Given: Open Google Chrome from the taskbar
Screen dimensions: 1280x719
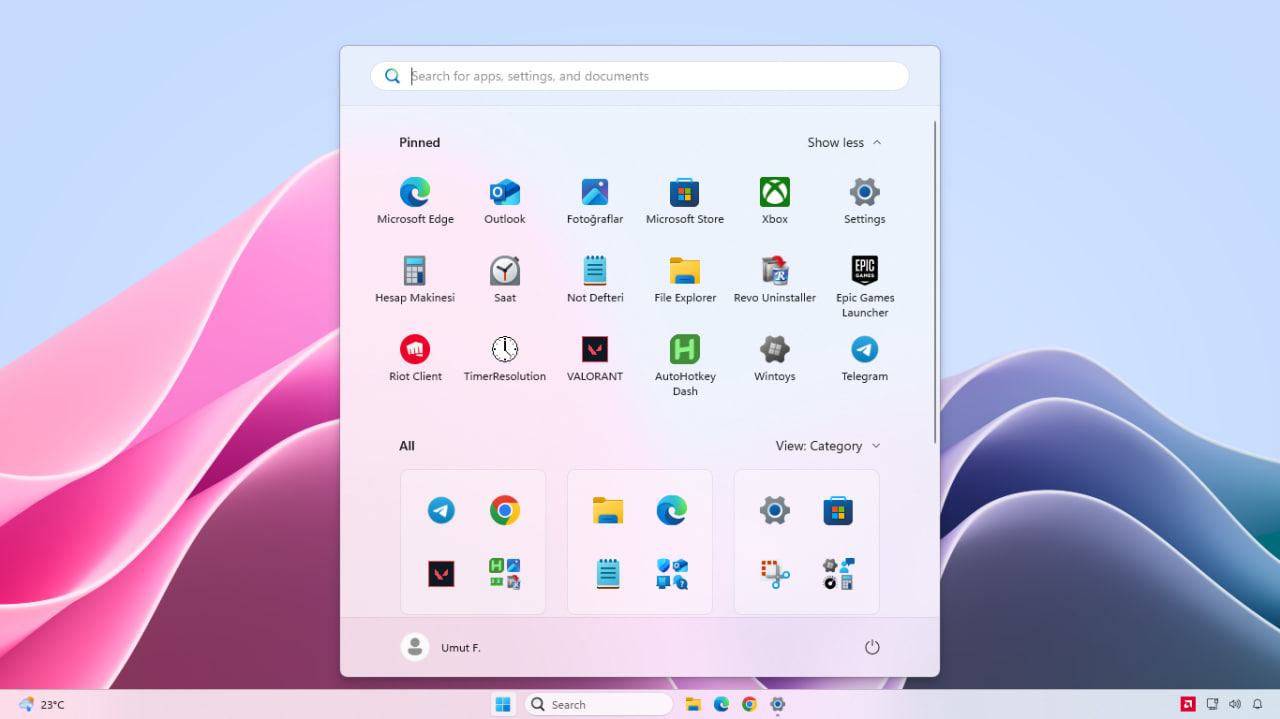Looking at the screenshot, I should (x=749, y=704).
